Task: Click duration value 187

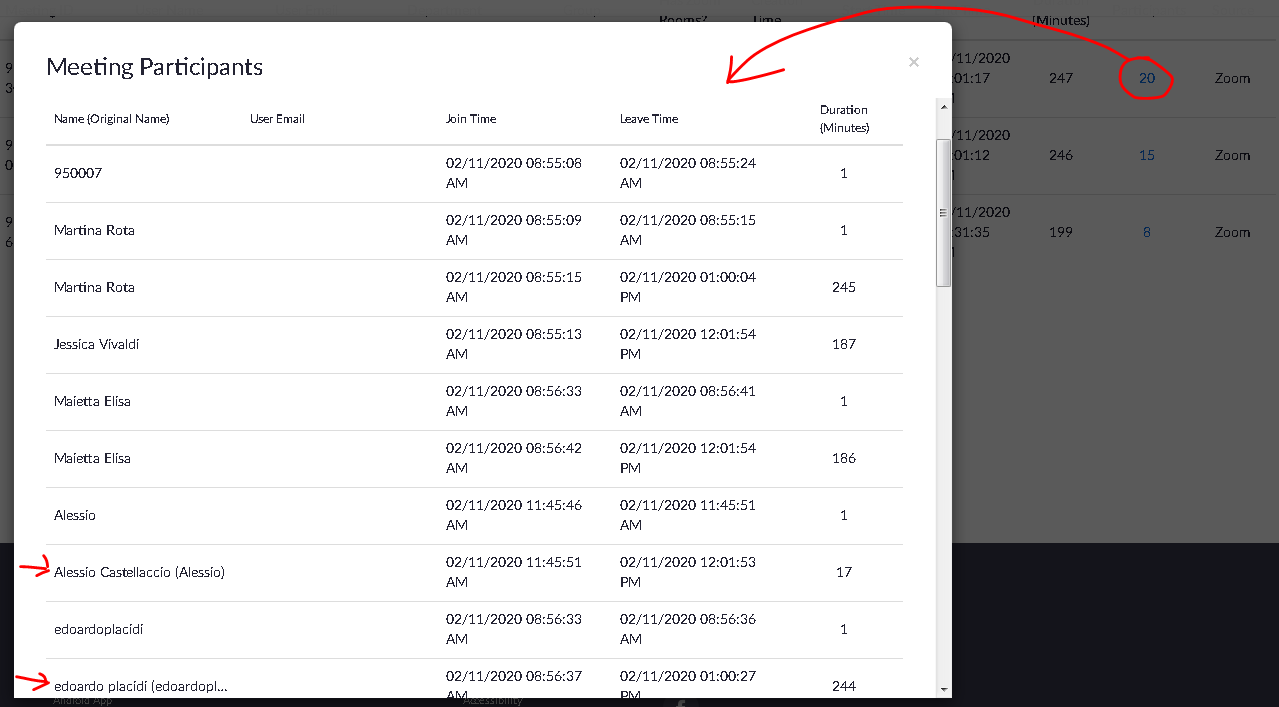Action: 844,344
